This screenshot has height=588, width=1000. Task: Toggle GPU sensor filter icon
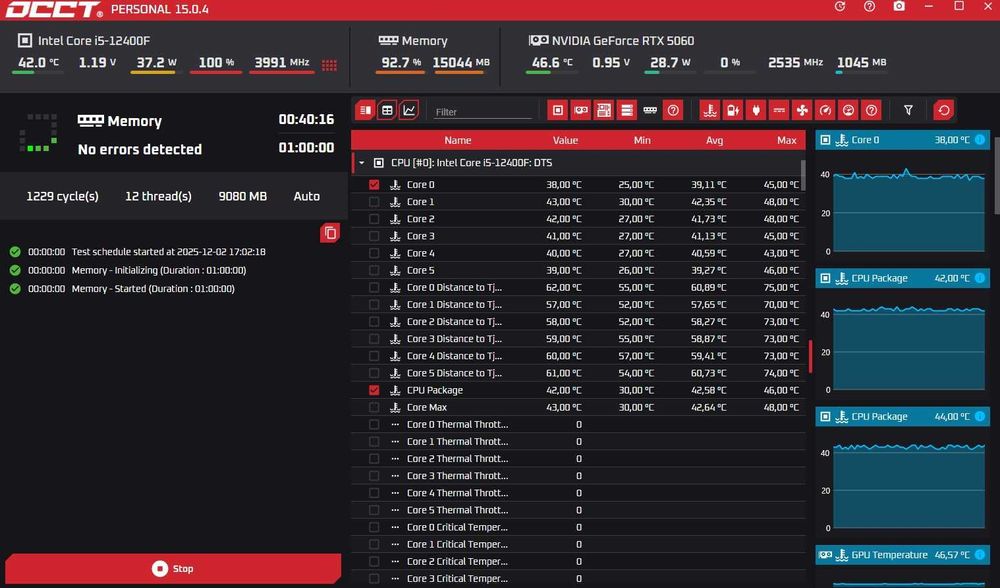click(580, 110)
